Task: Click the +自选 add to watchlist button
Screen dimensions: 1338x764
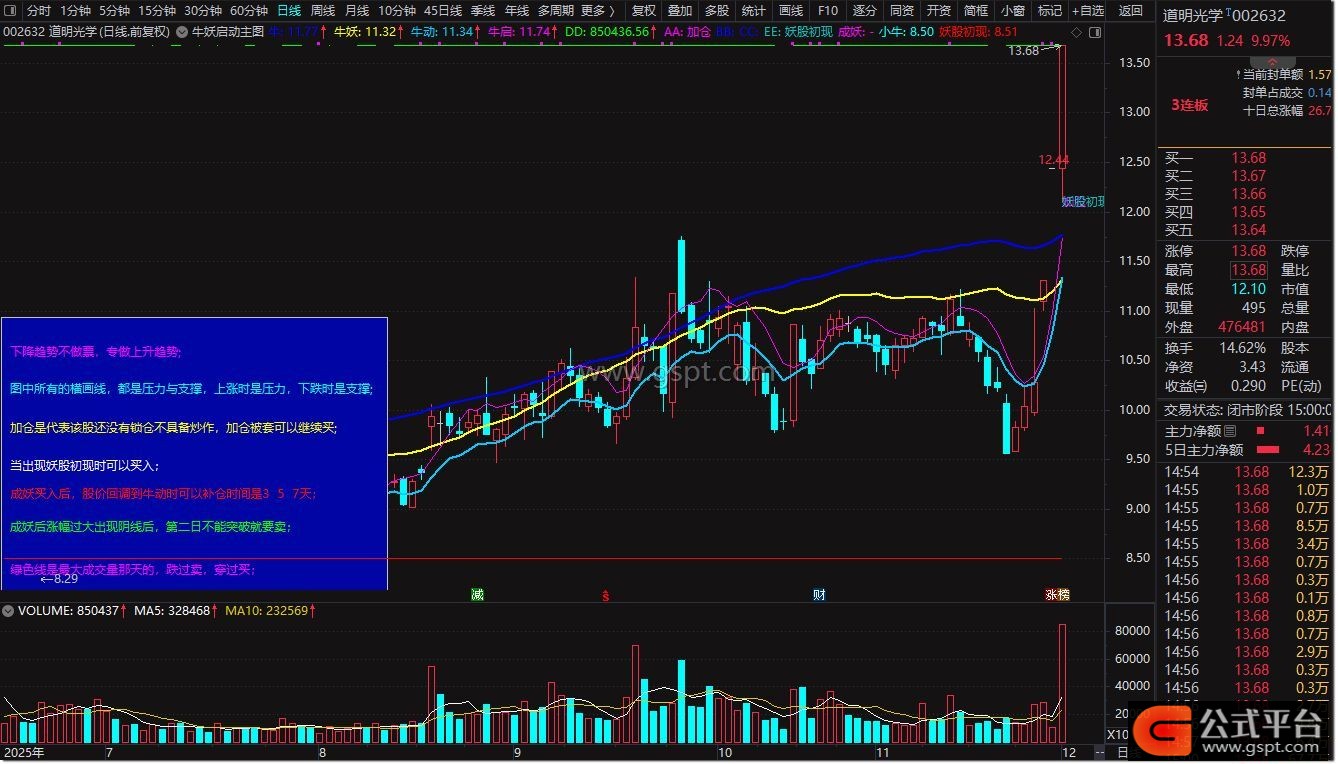Action: 1087,11
